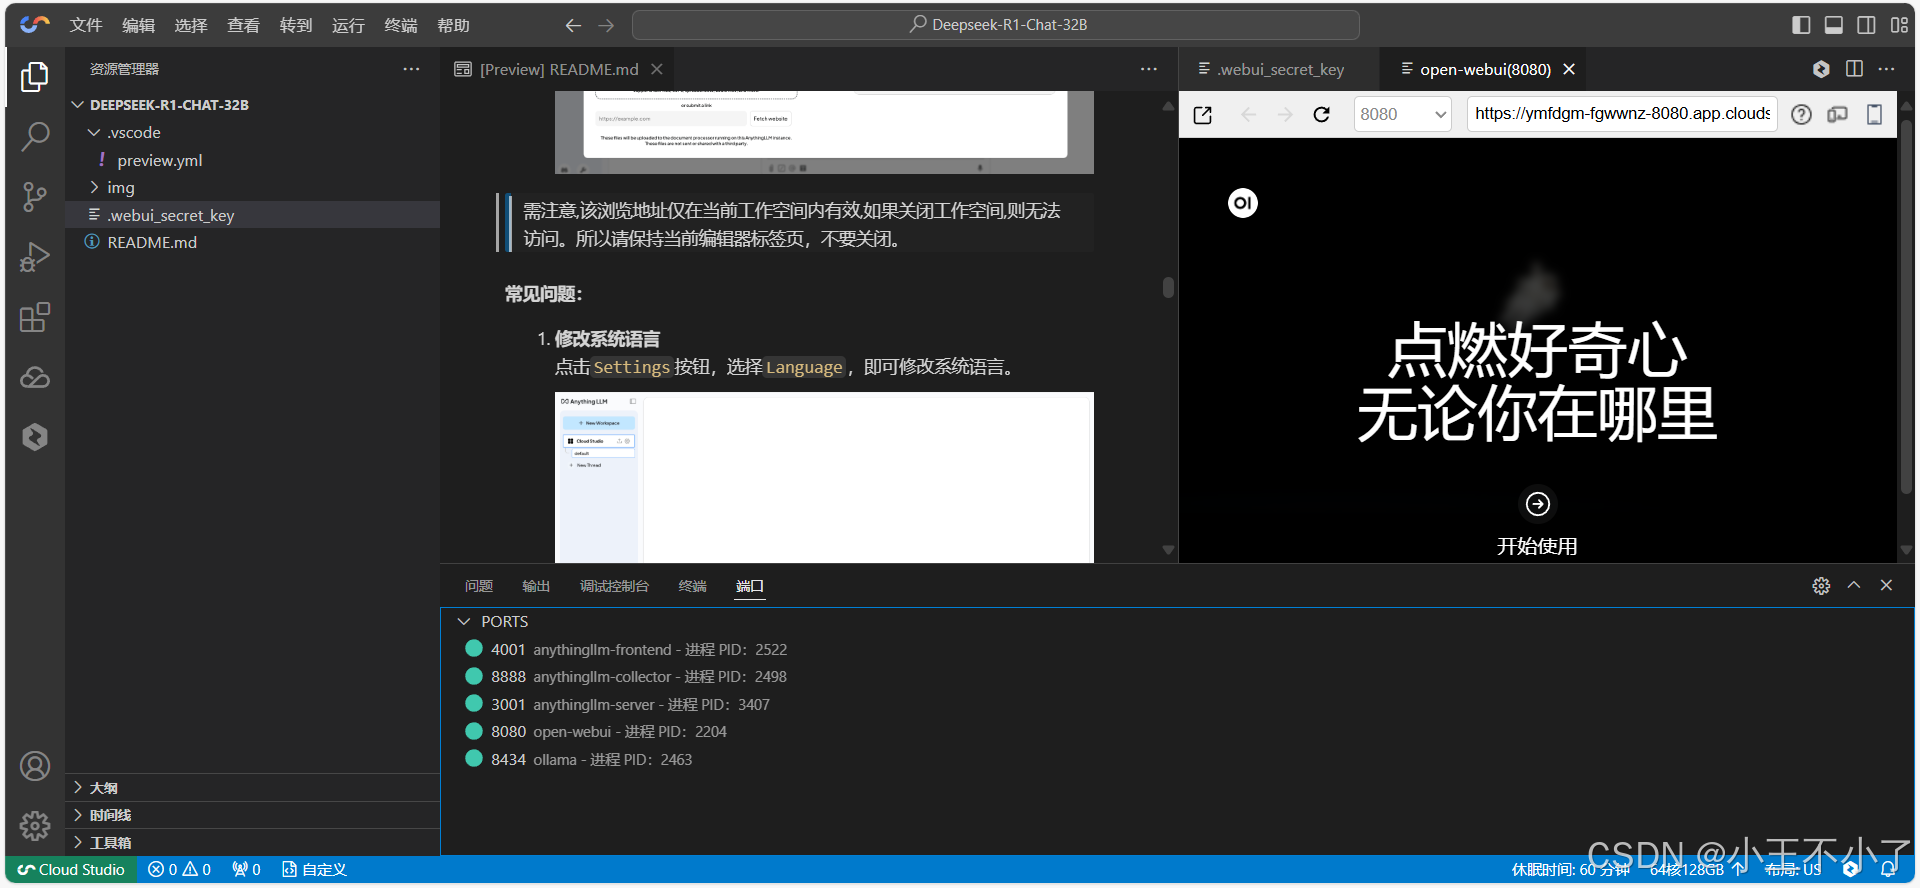
Task: Toggle the bottom panel layout icon
Action: [x=1834, y=25]
